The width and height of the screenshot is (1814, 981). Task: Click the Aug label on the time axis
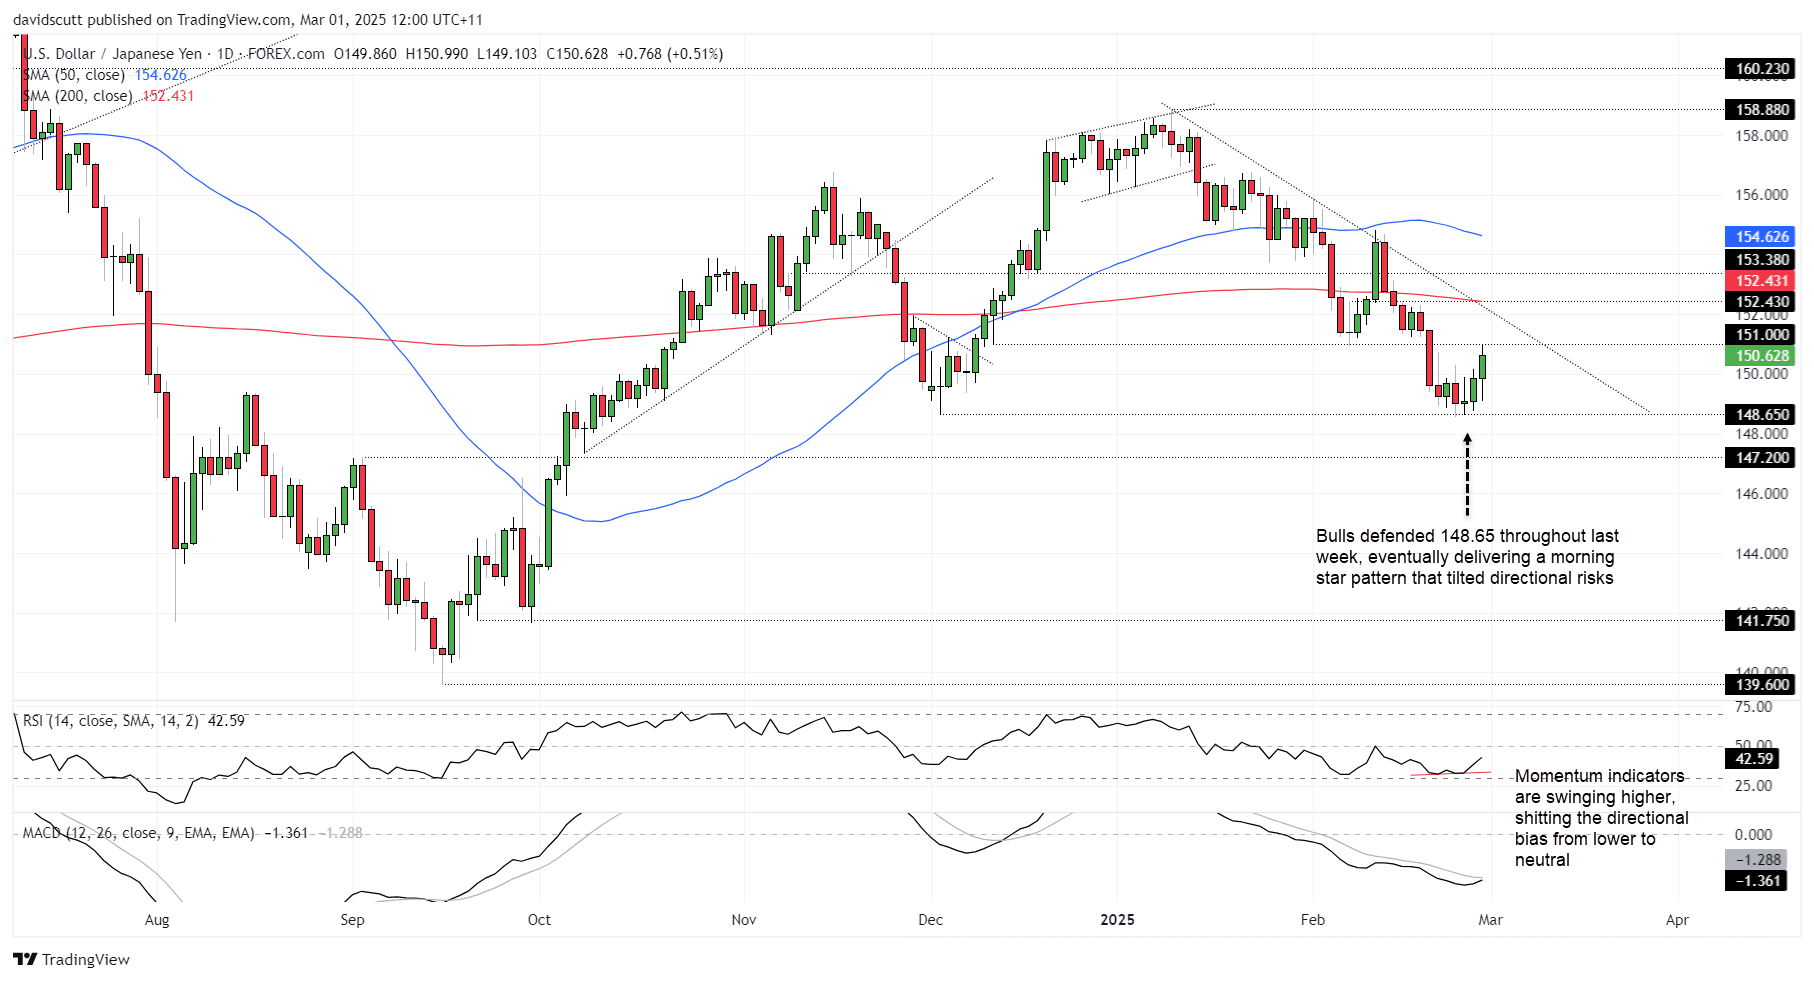tap(157, 920)
